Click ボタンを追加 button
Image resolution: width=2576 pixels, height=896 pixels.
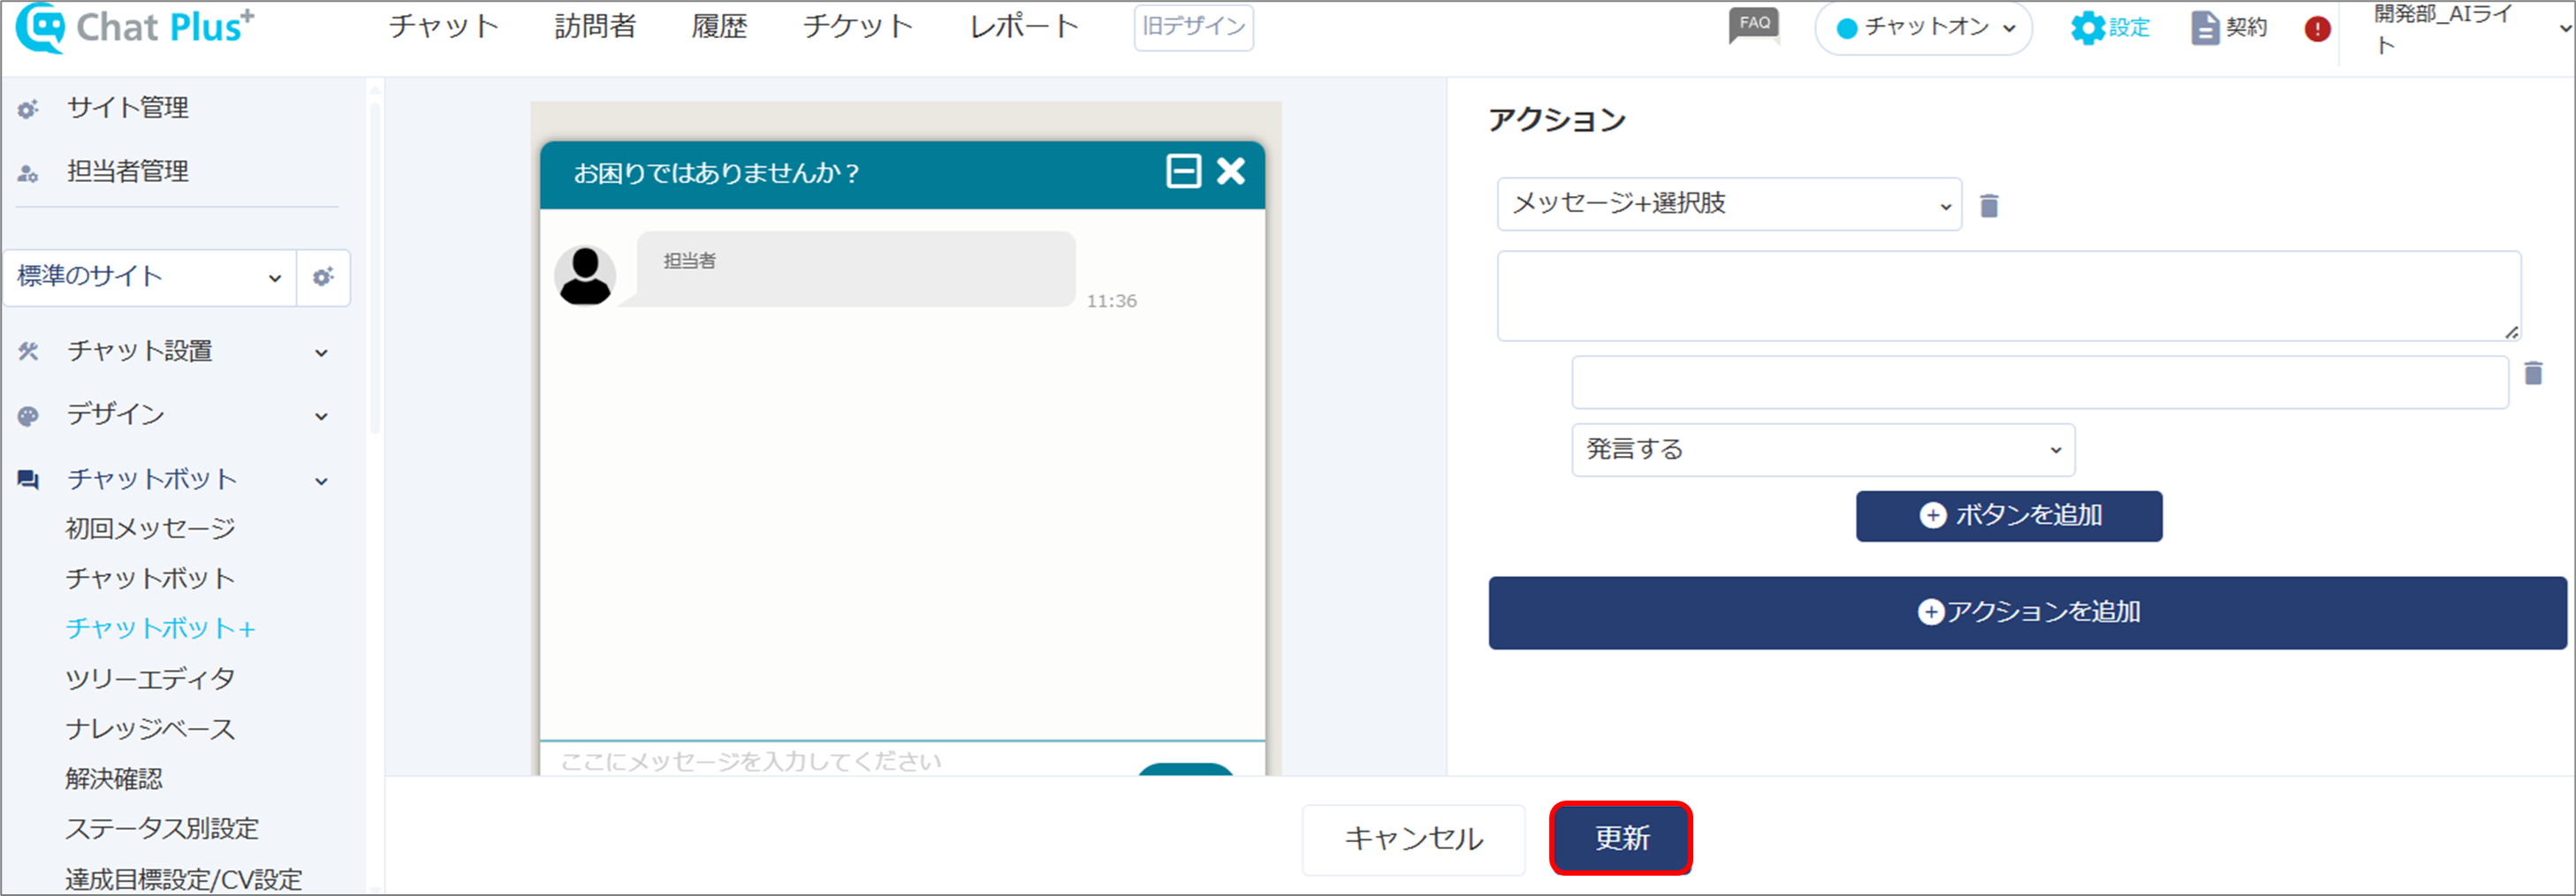pos(2009,516)
